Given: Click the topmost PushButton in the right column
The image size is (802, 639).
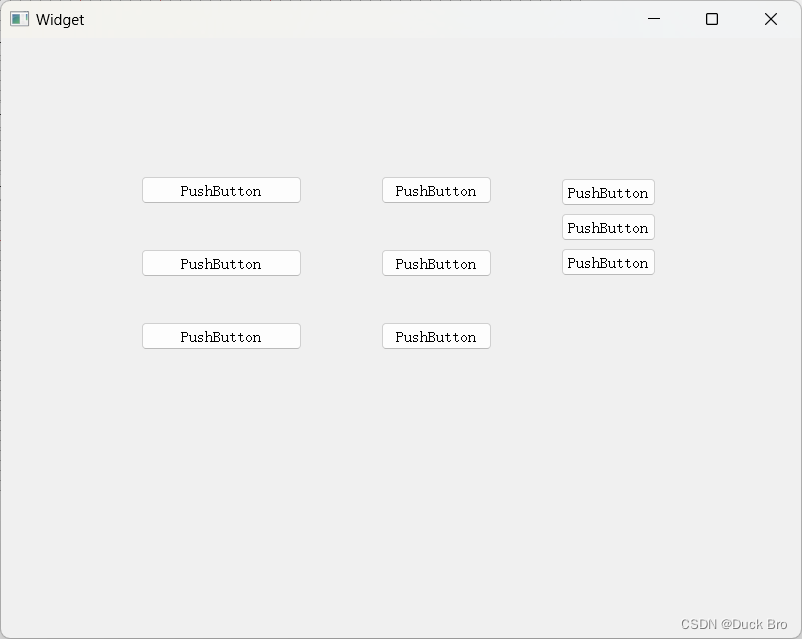Looking at the screenshot, I should (x=607, y=192).
